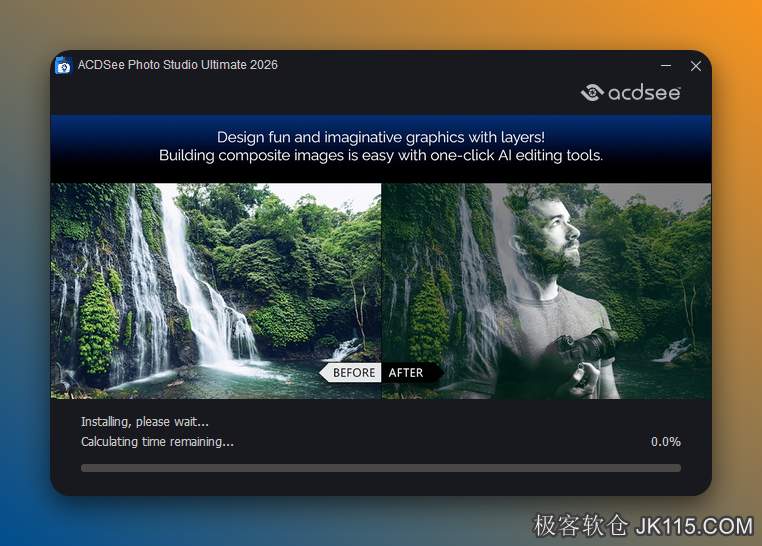Click the 0.0% progress value
The height and width of the screenshot is (546, 762).
666,442
